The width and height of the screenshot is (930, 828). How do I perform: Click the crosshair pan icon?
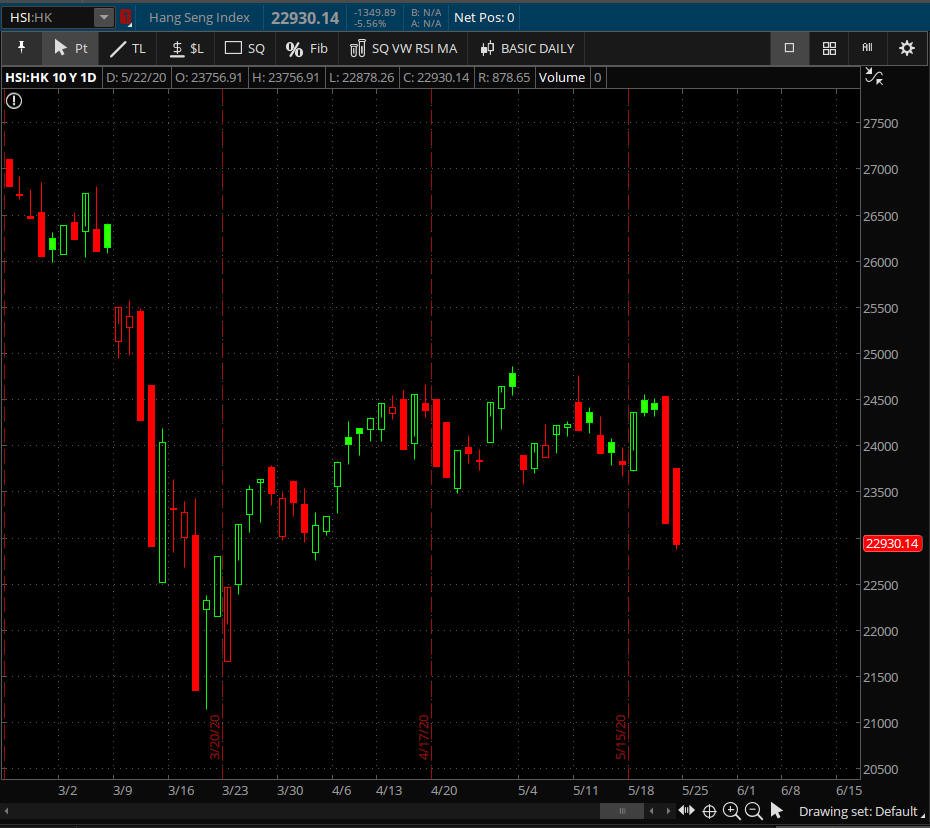(710, 811)
